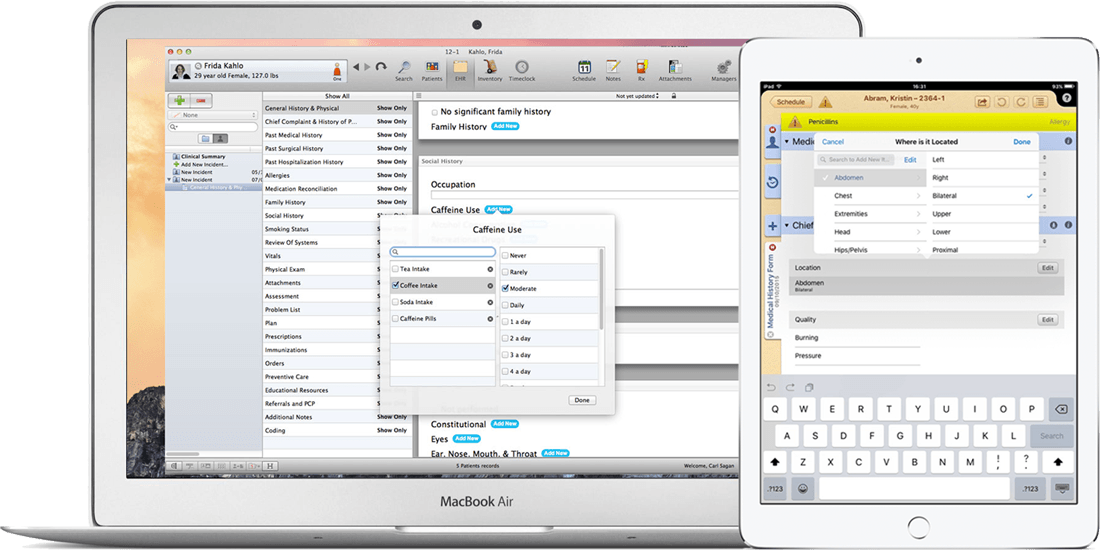Remove Caffeine Pills with its x icon

[490, 318]
